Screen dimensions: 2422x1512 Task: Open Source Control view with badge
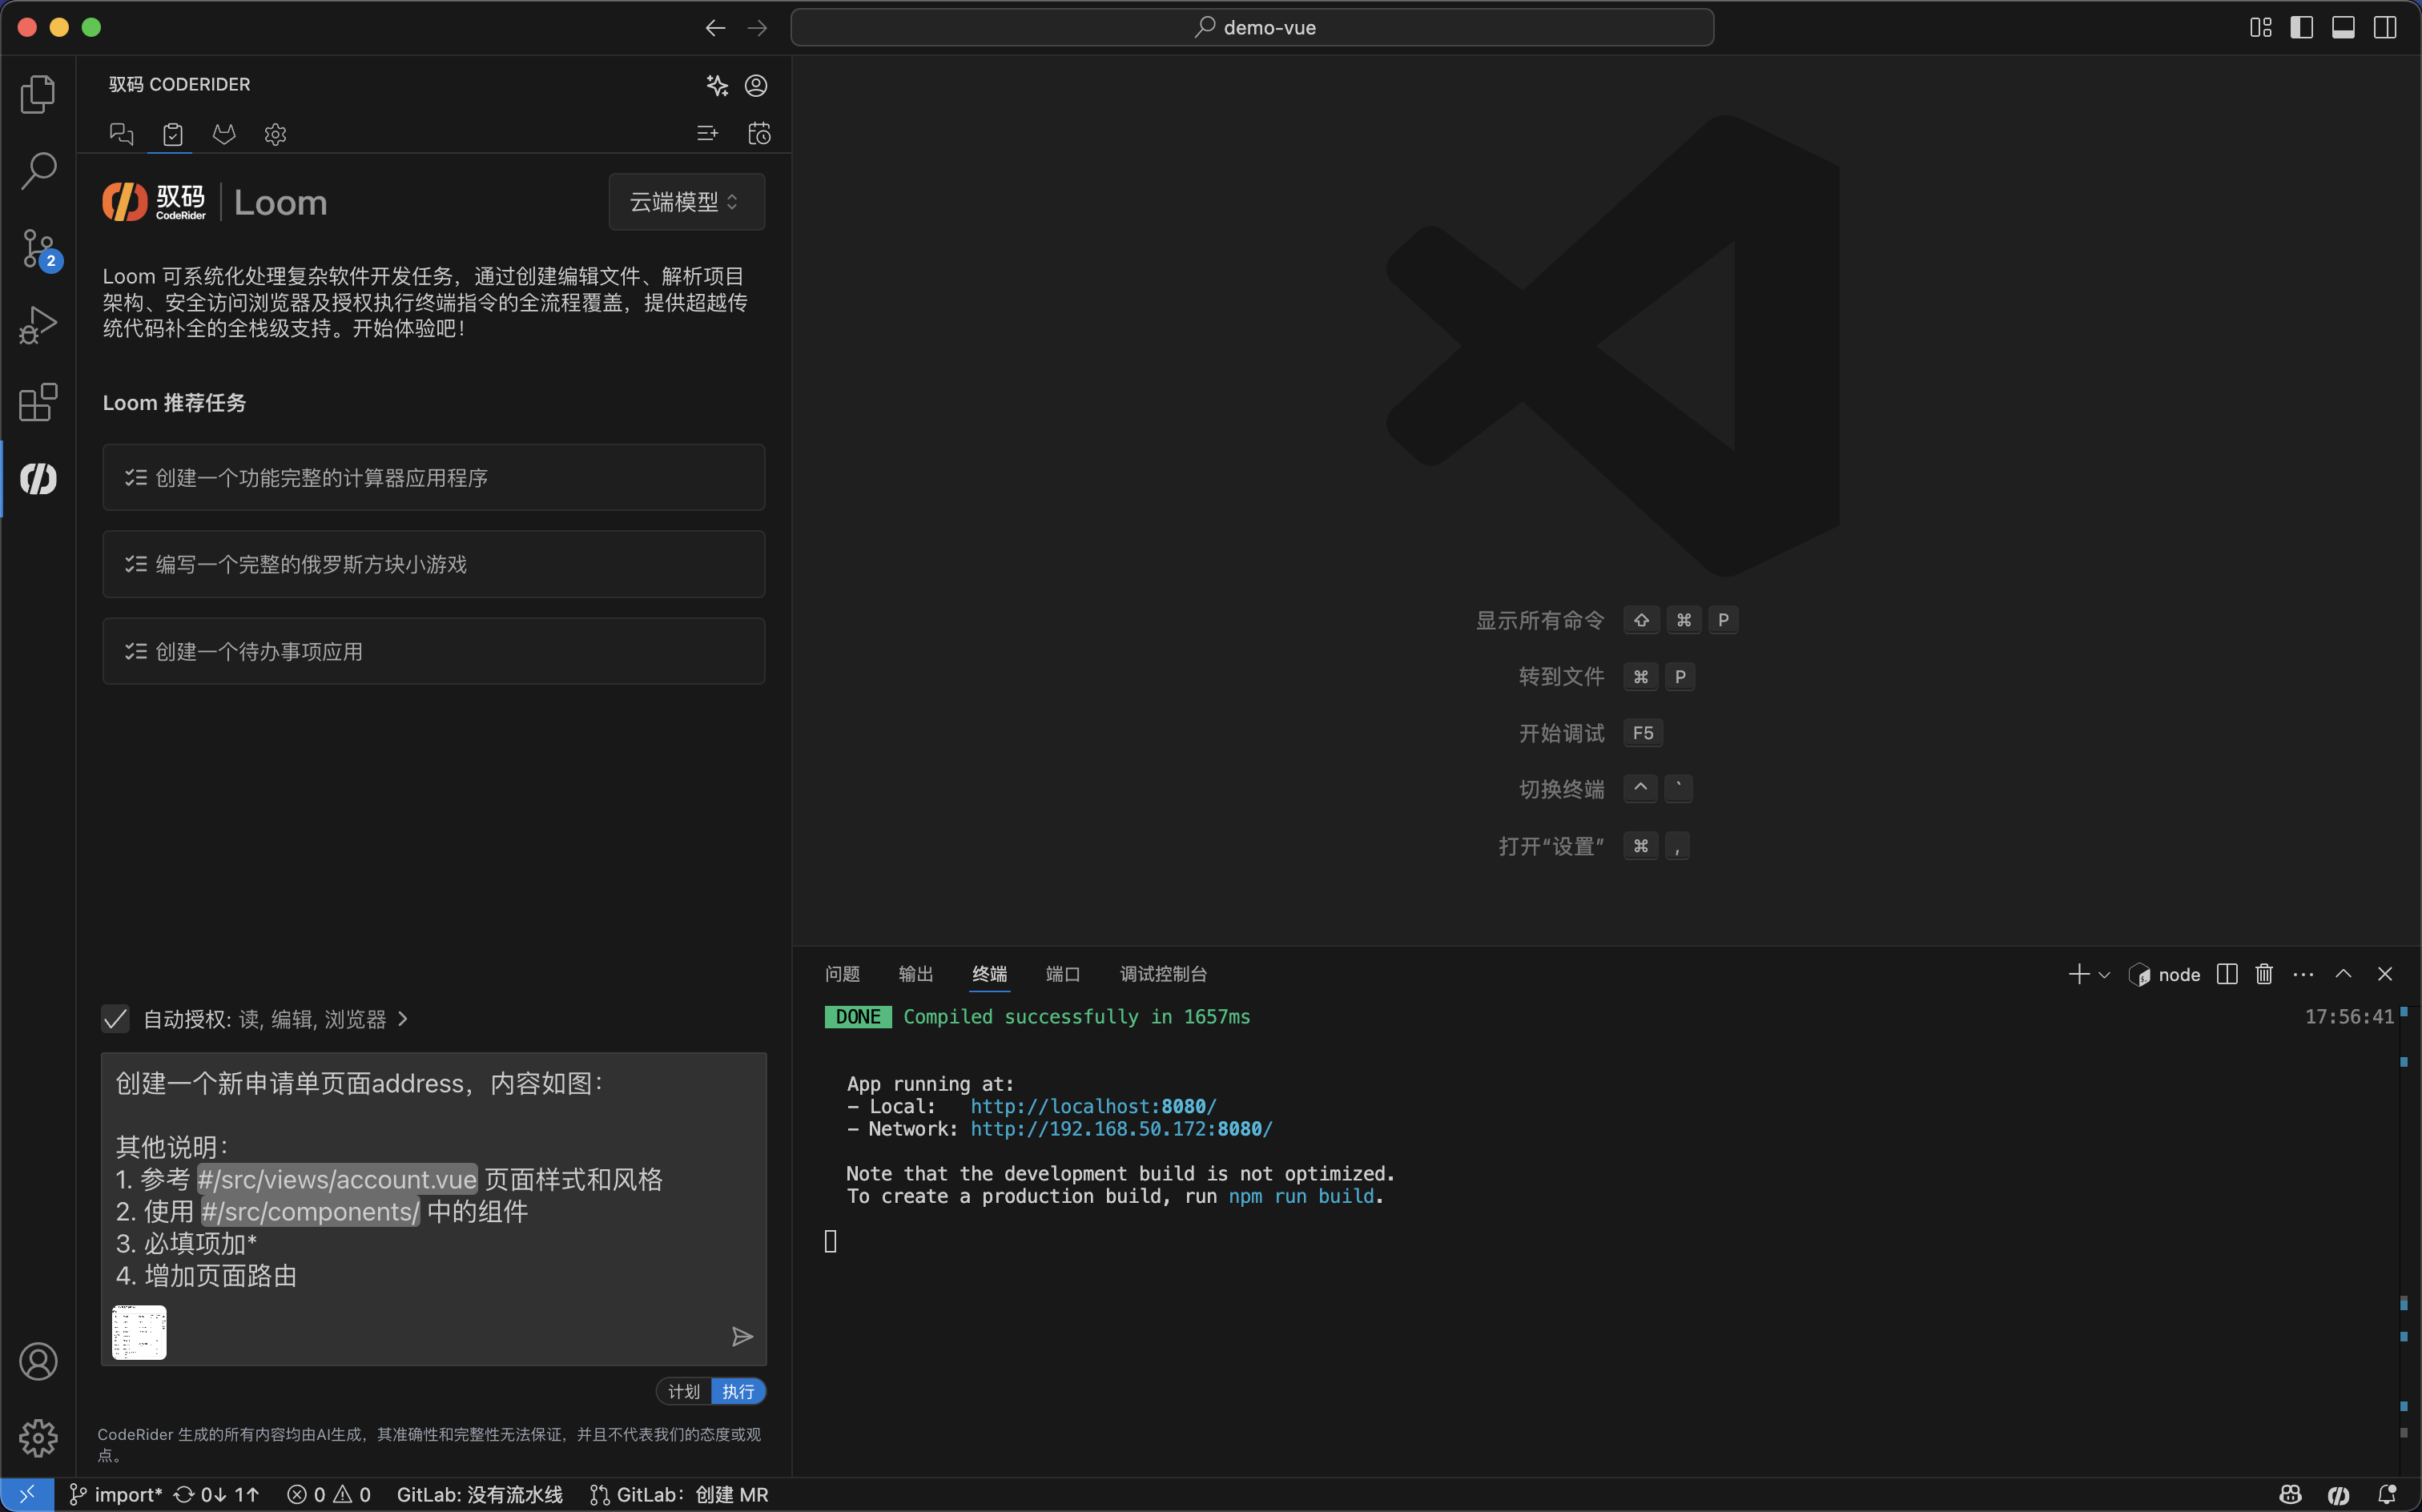click(x=38, y=248)
